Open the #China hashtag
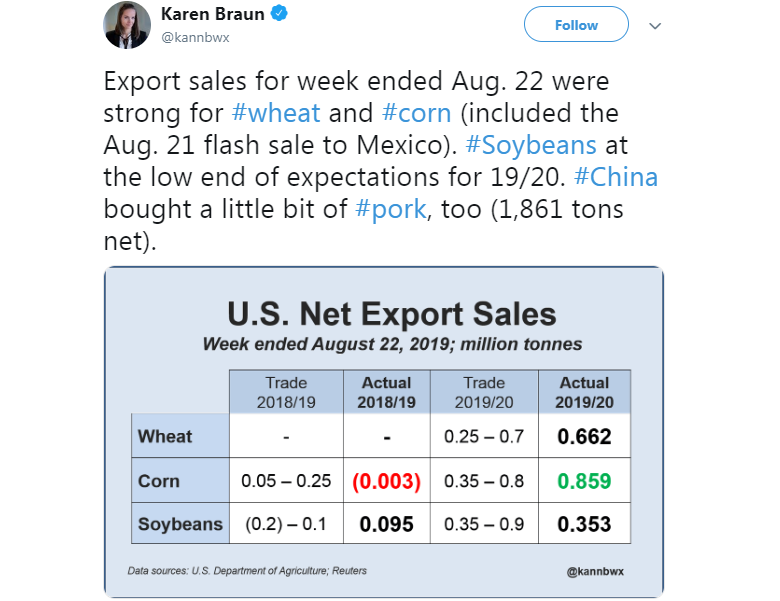Screen dimensions: 780x601 coord(616,177)
